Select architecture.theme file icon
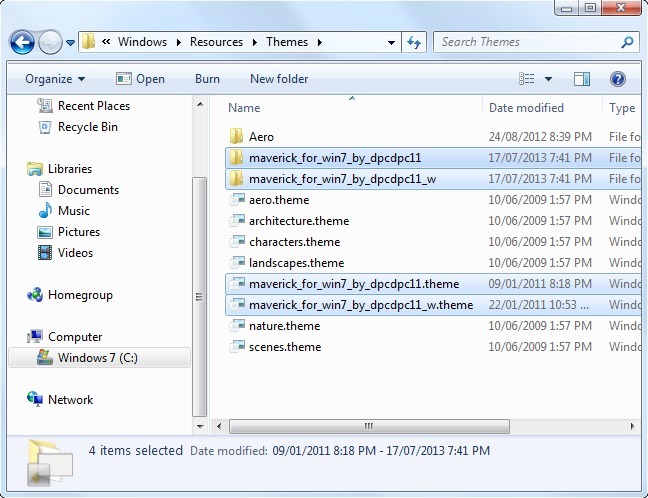648x498 pixels. pyautogui.click(x=237, y=221)
